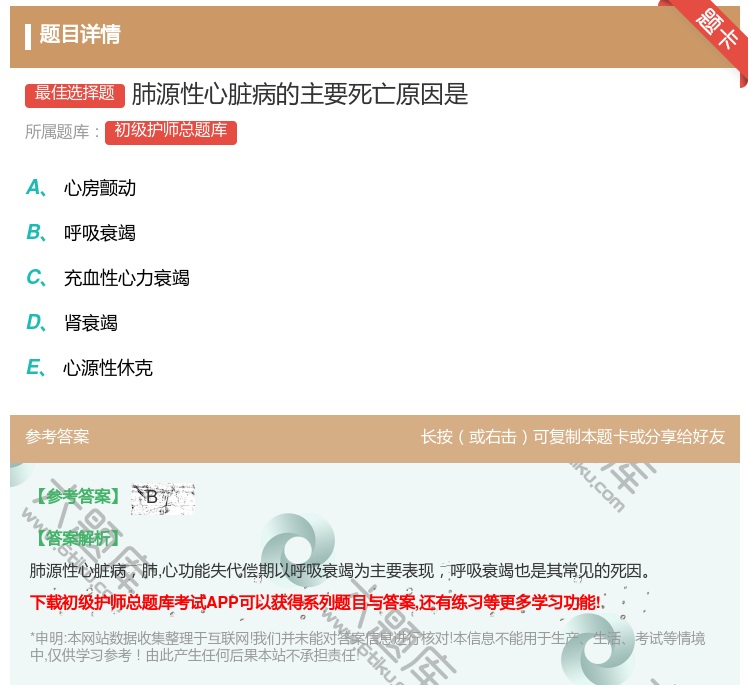Click the 长按（或右击）可复制本题卡 hint
This screenshot has width=750, height=685.
[573, 436]
